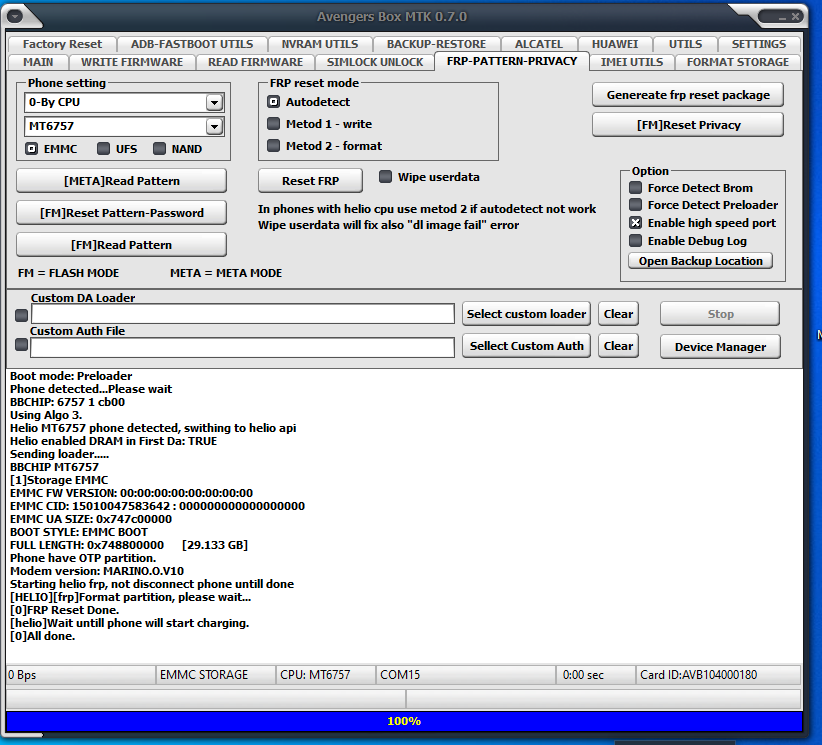822x745 pixels.
Task: Clear the Custom DA Loader path
Action: pos(619,314)
